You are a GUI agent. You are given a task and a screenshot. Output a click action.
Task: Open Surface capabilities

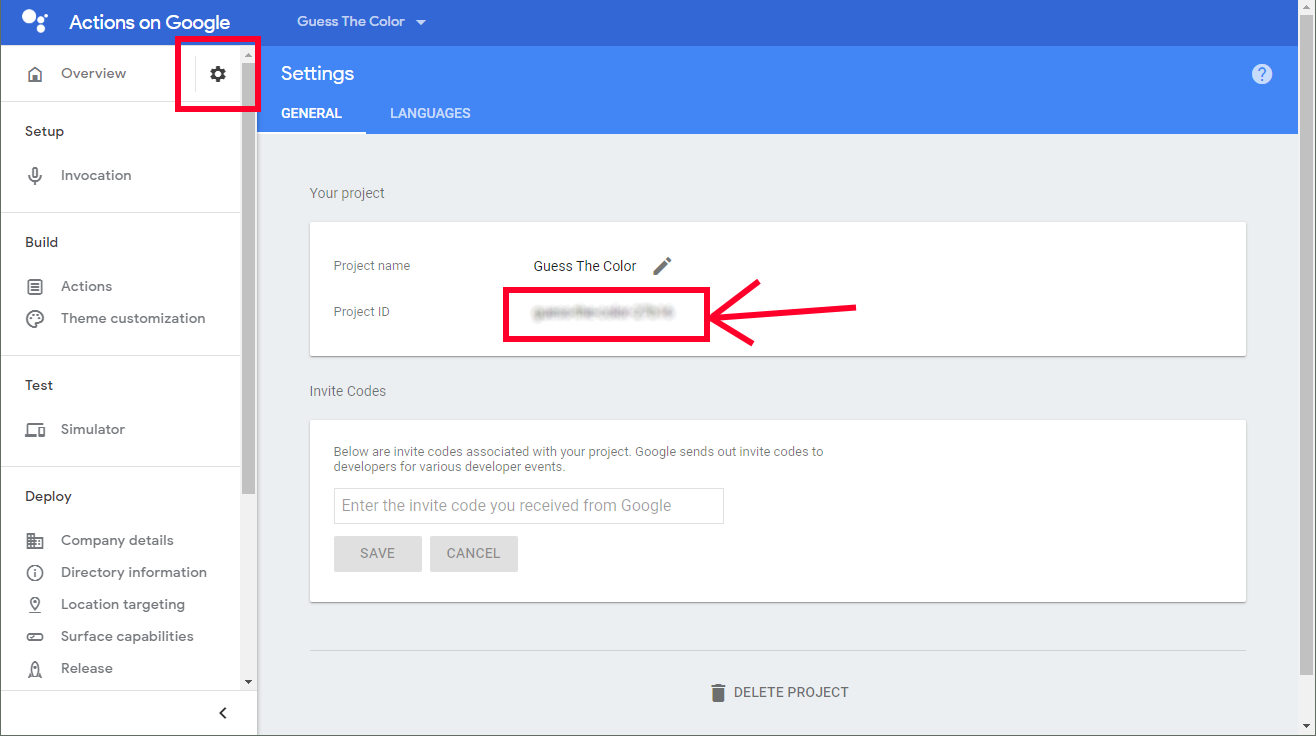(x=127, y=636)
